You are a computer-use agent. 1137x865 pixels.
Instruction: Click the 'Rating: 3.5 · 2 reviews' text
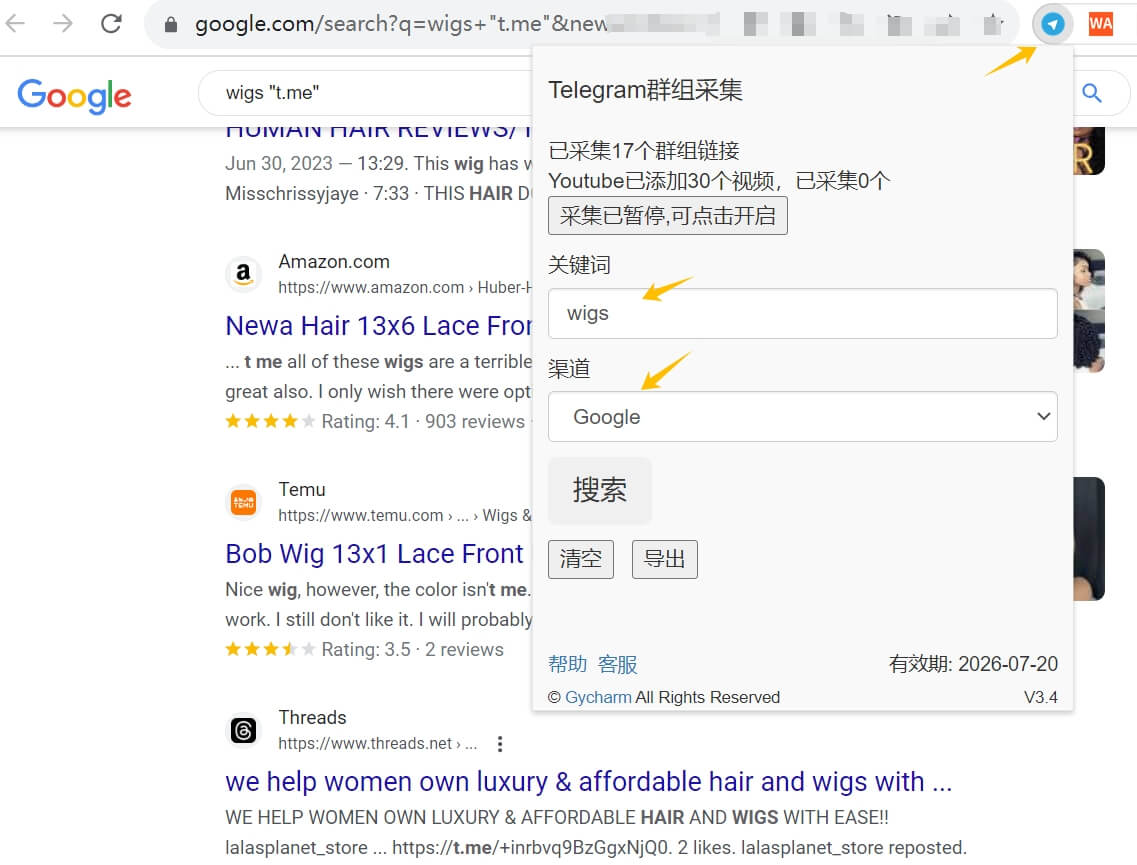click(x=412, y=649)
